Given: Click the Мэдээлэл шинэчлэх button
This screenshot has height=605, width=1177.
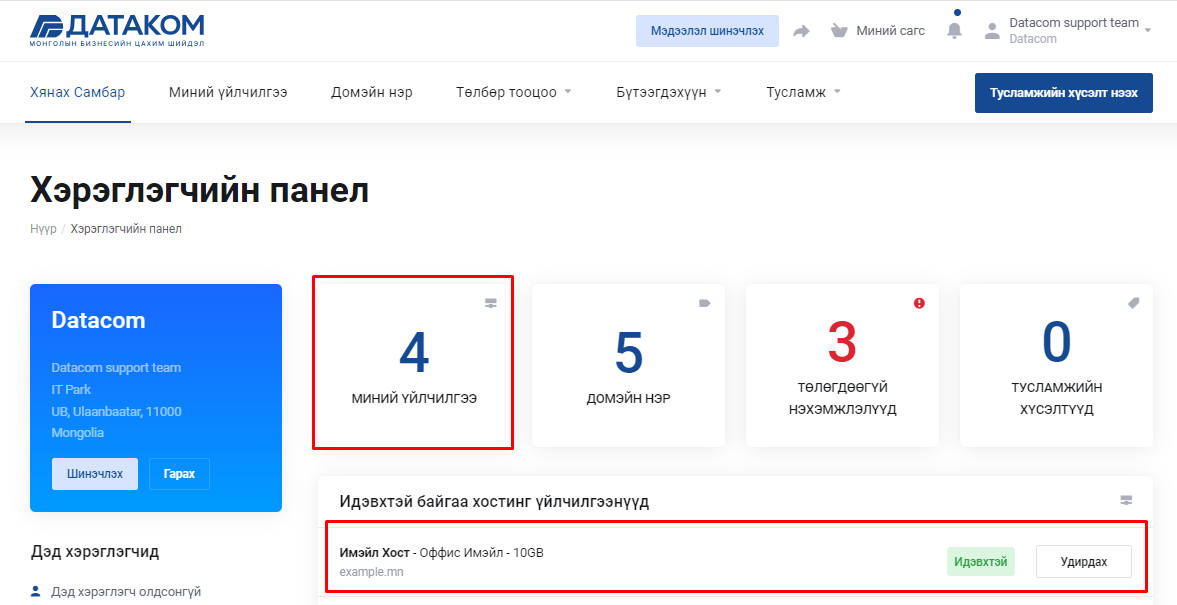Looking at the screenshot, I should [707, 31].
